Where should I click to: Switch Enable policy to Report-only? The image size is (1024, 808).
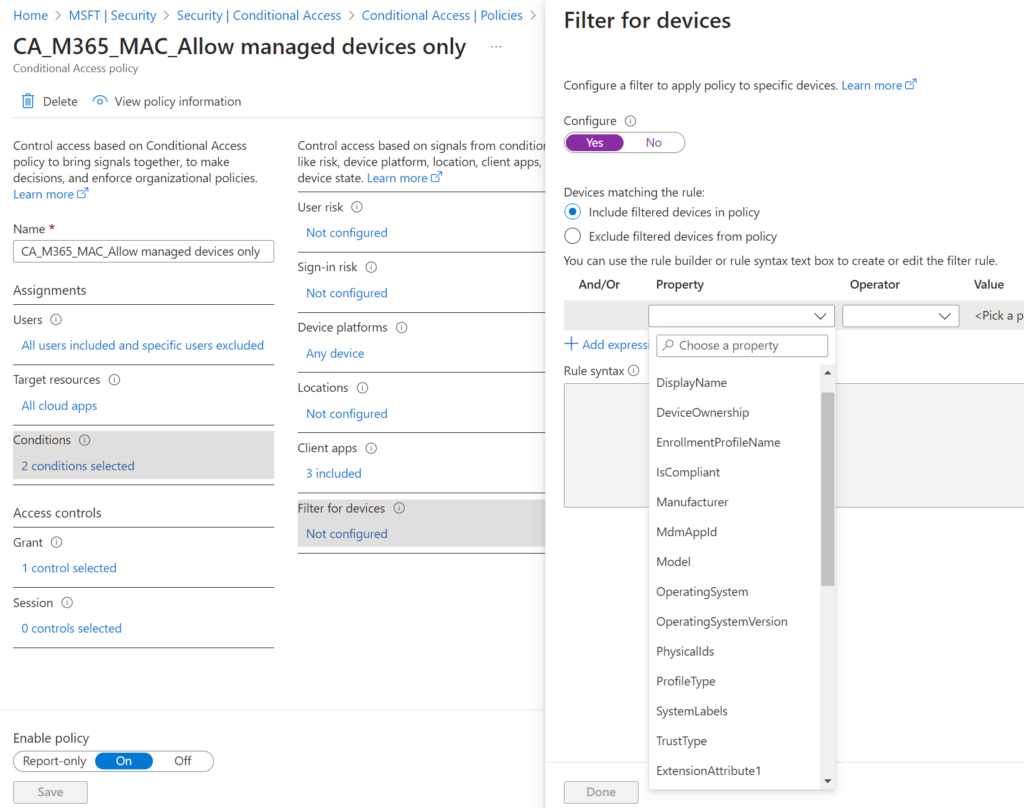[55, 761]
